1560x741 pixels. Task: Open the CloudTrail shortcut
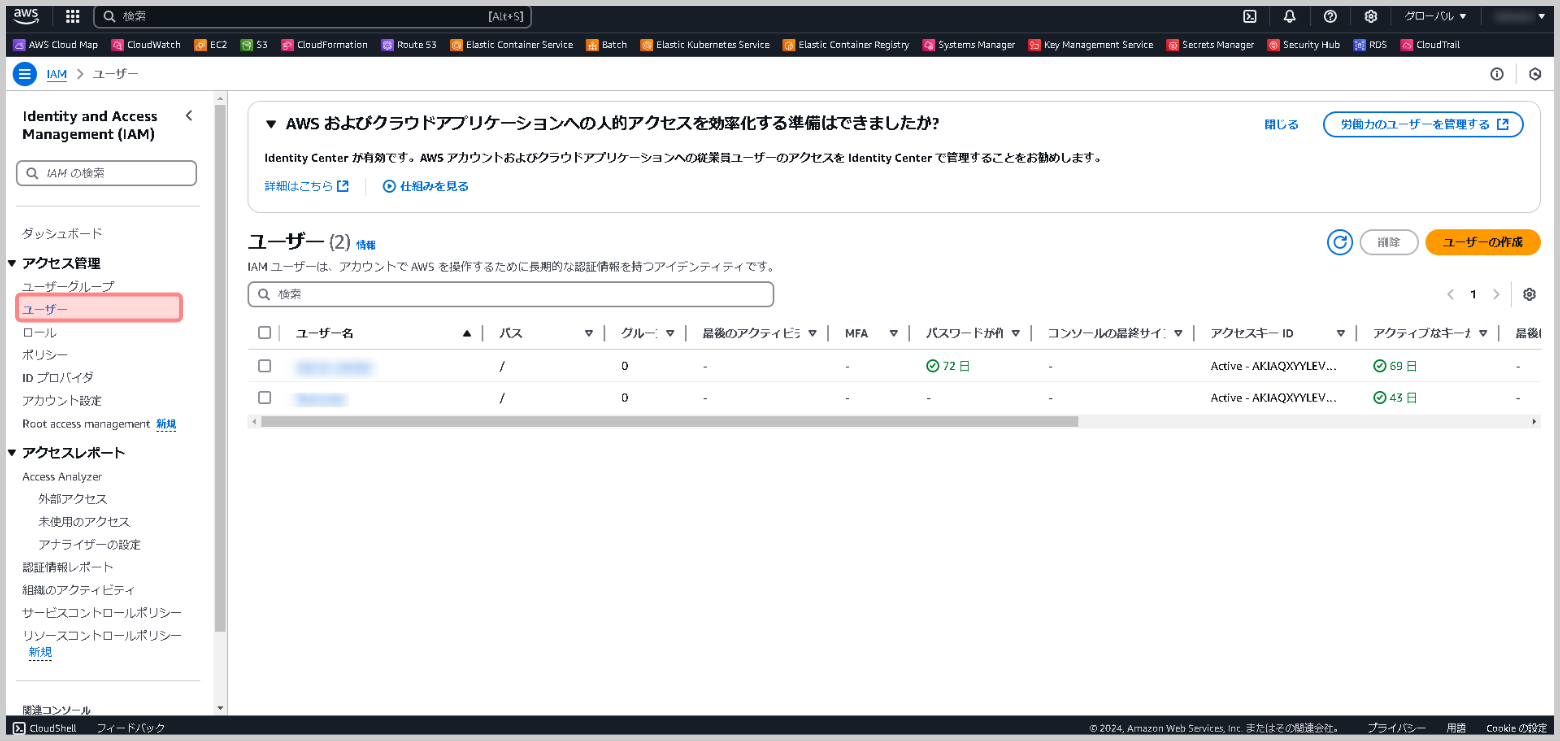pos(1431,45)
